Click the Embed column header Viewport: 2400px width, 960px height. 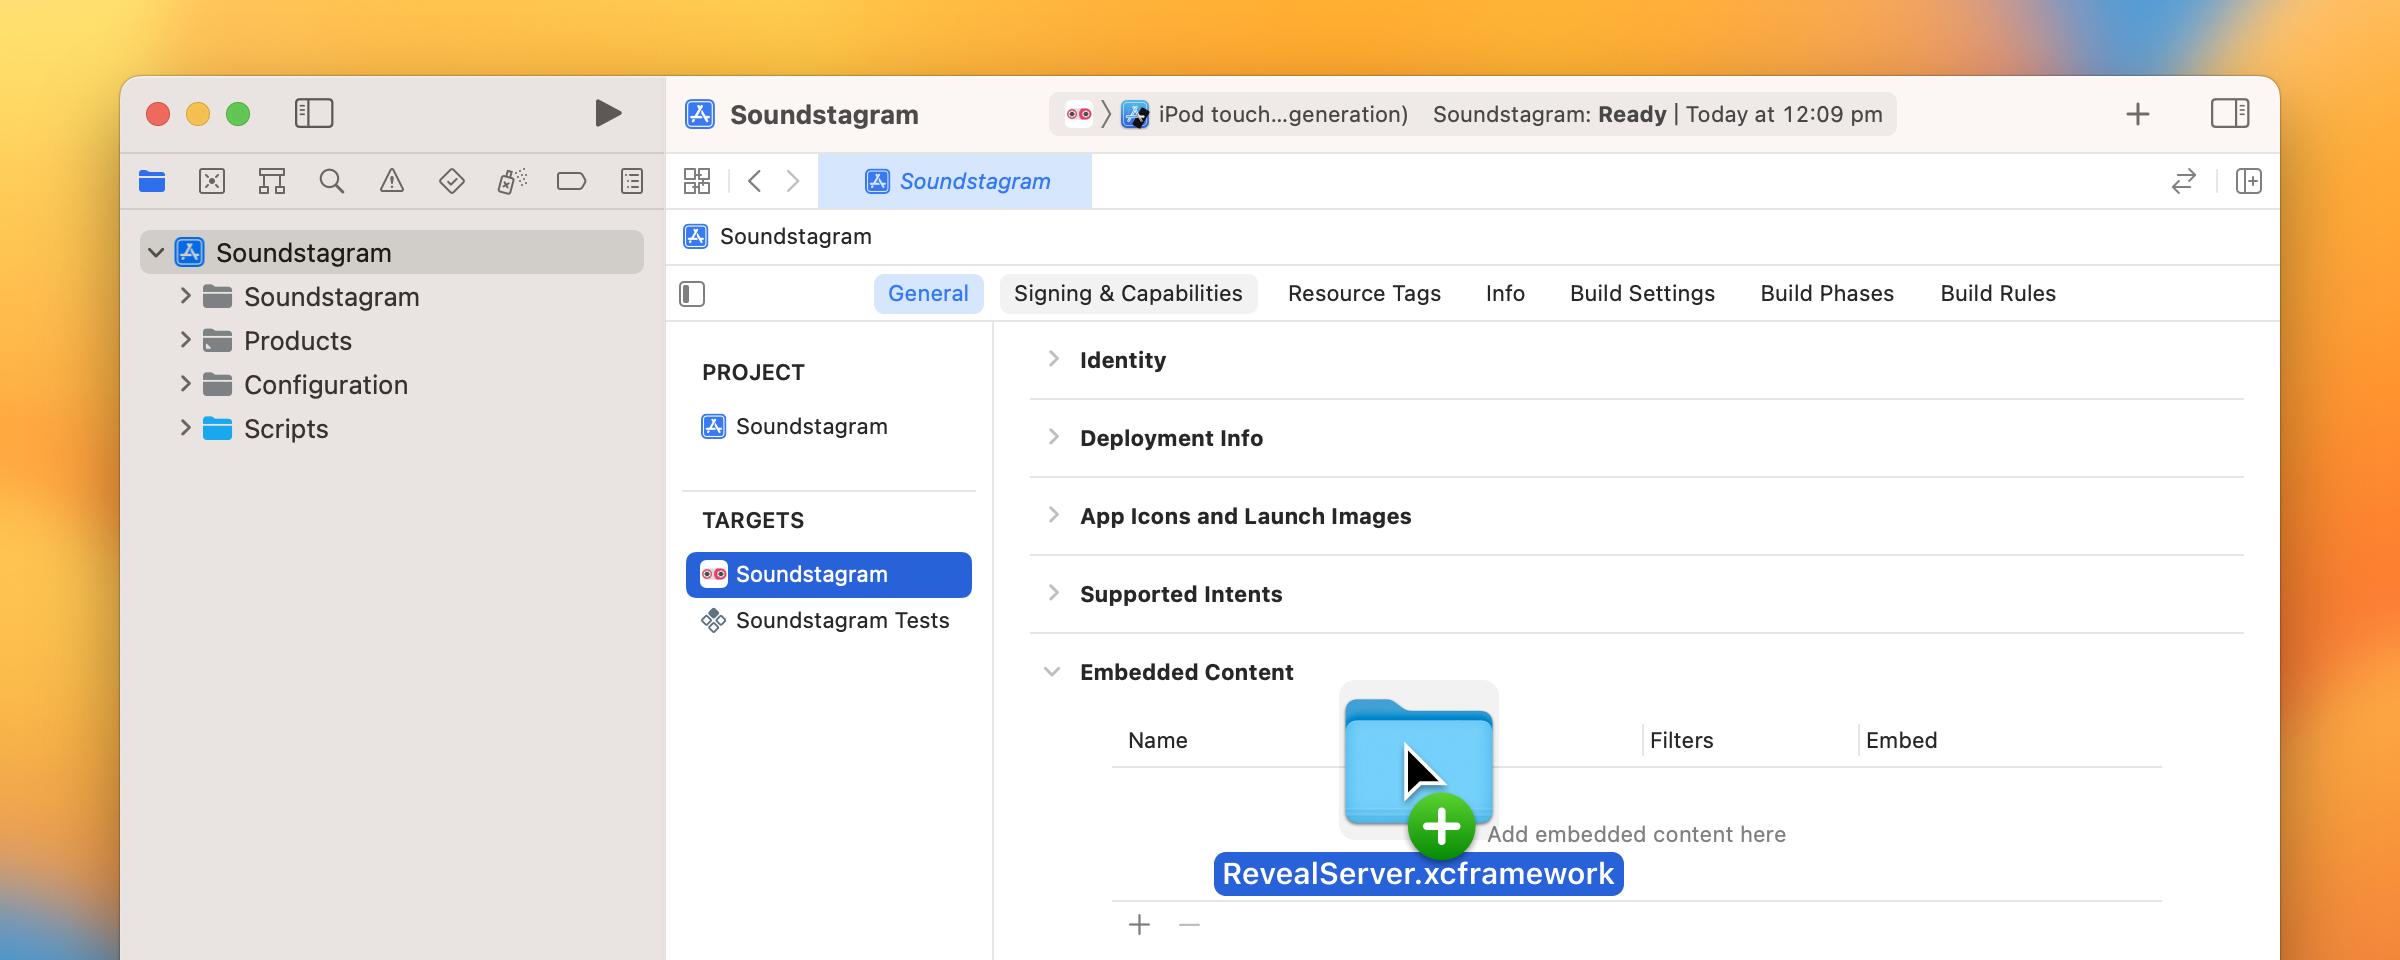[x=1901, y=741]
